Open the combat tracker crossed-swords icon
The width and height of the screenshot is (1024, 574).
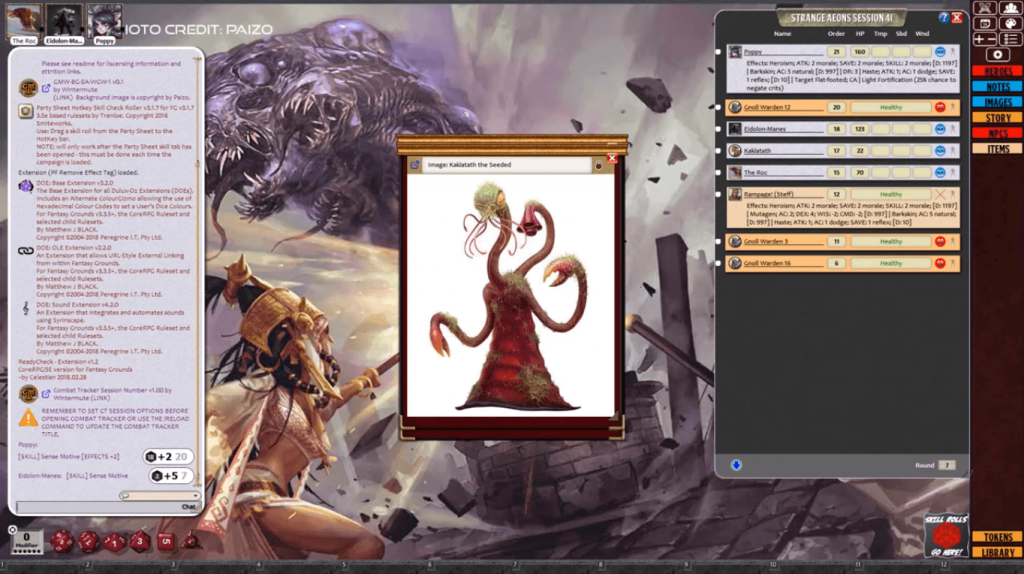tap(985, 8)
